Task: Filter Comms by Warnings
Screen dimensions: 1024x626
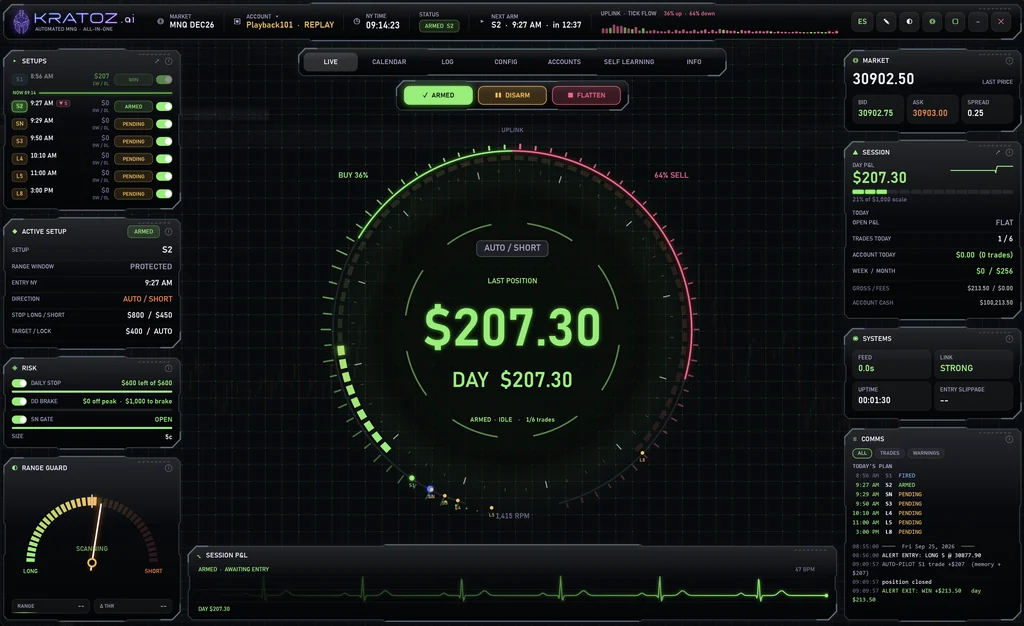Action: pos(926,453)
